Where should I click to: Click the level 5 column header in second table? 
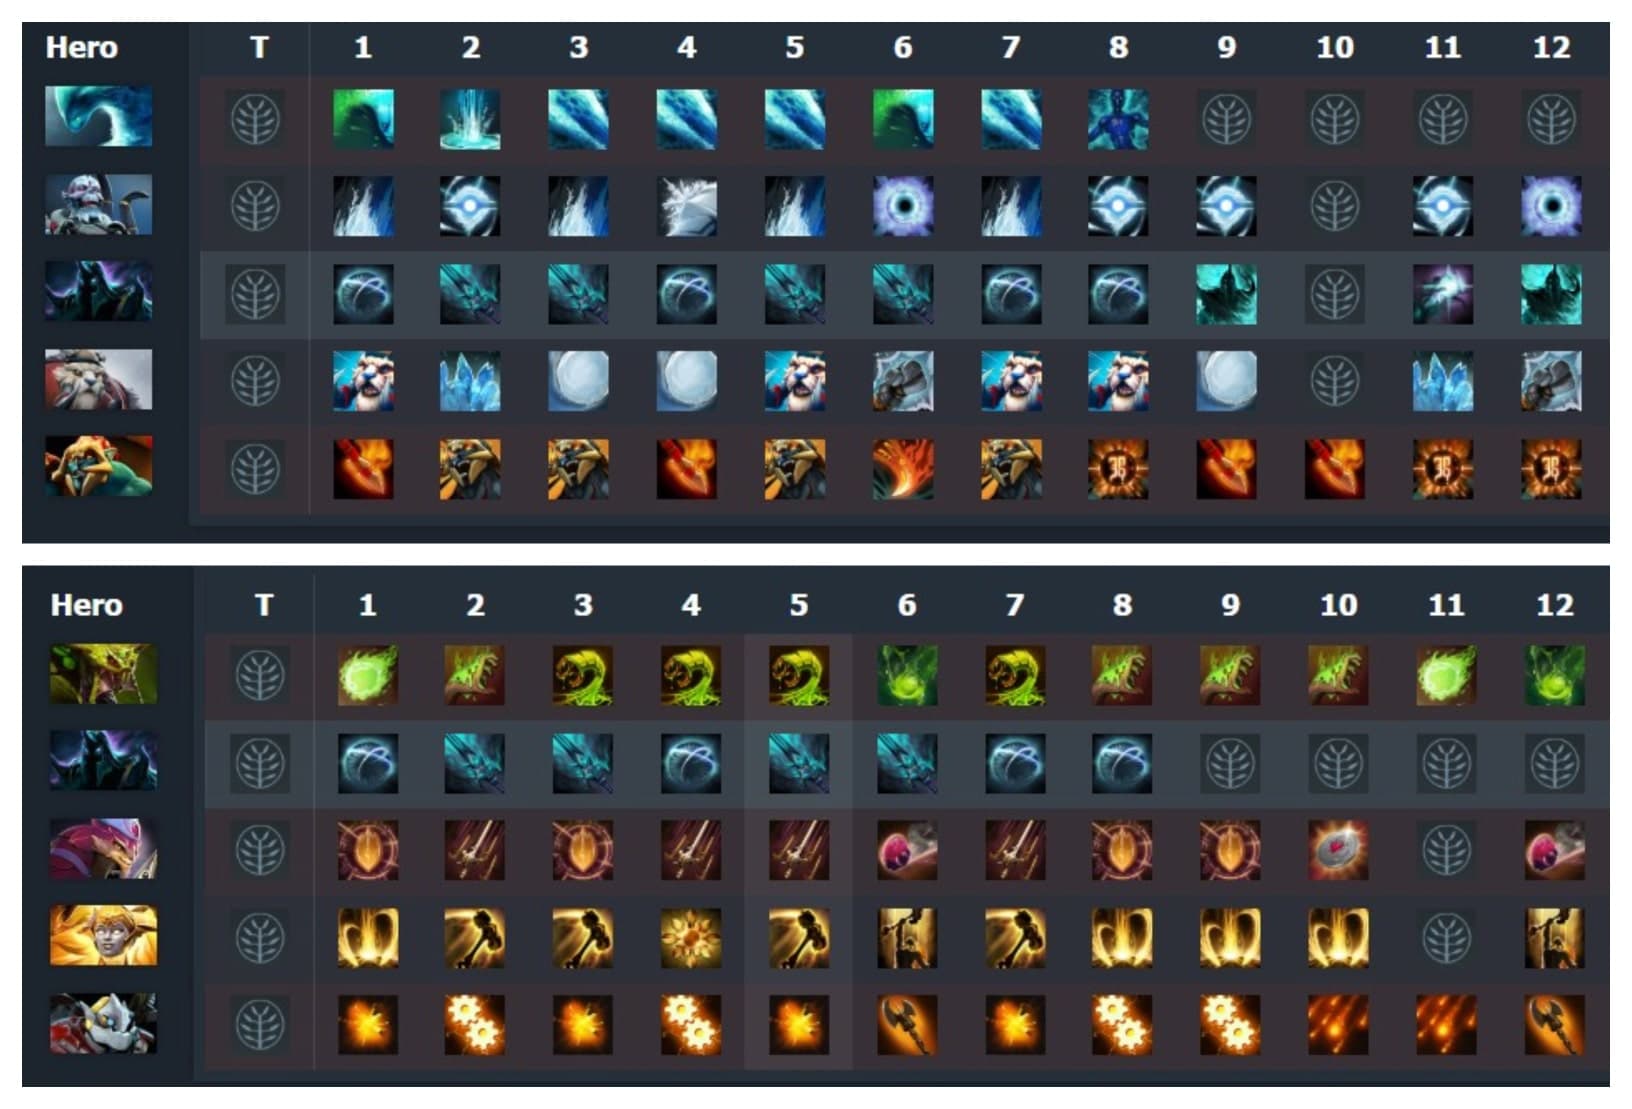798,604
